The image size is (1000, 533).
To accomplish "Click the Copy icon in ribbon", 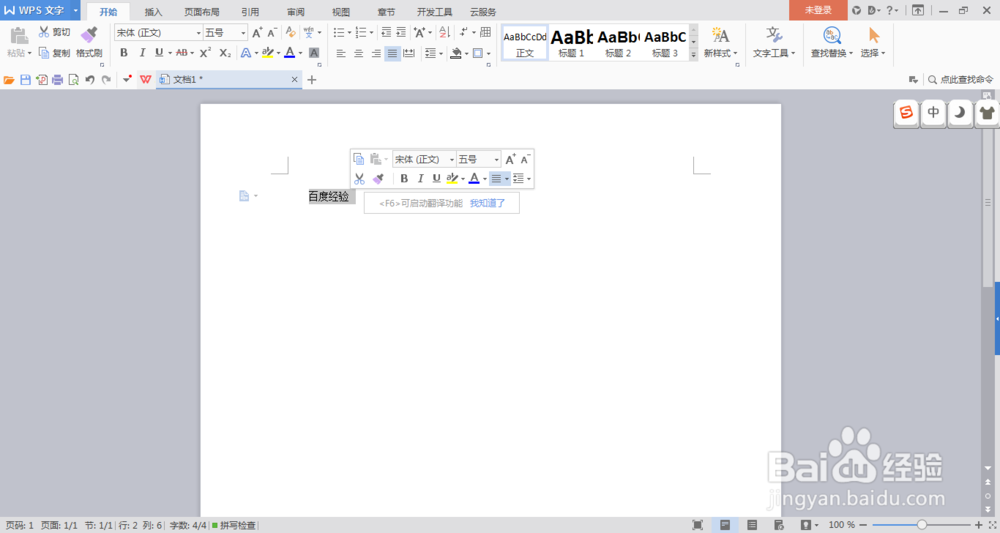I will click(x=44, y=53).
